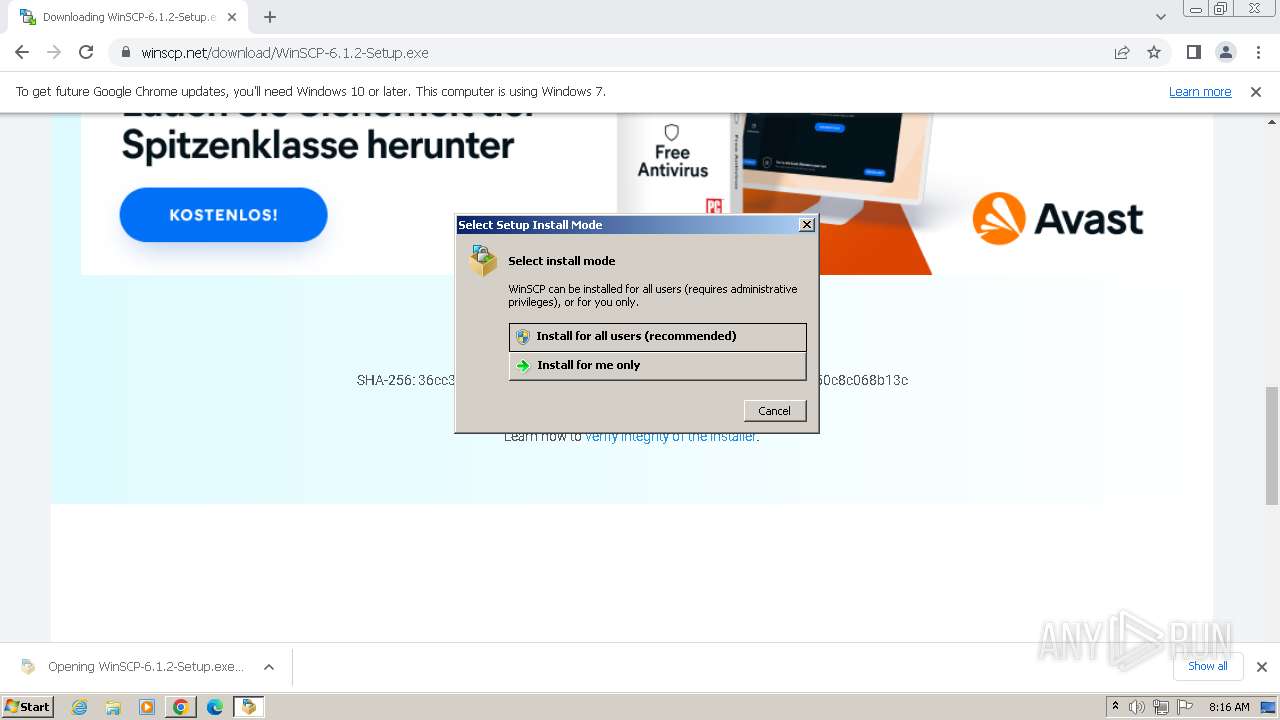Click the taskbar clock 8:16 AM

coord(1229,707)
